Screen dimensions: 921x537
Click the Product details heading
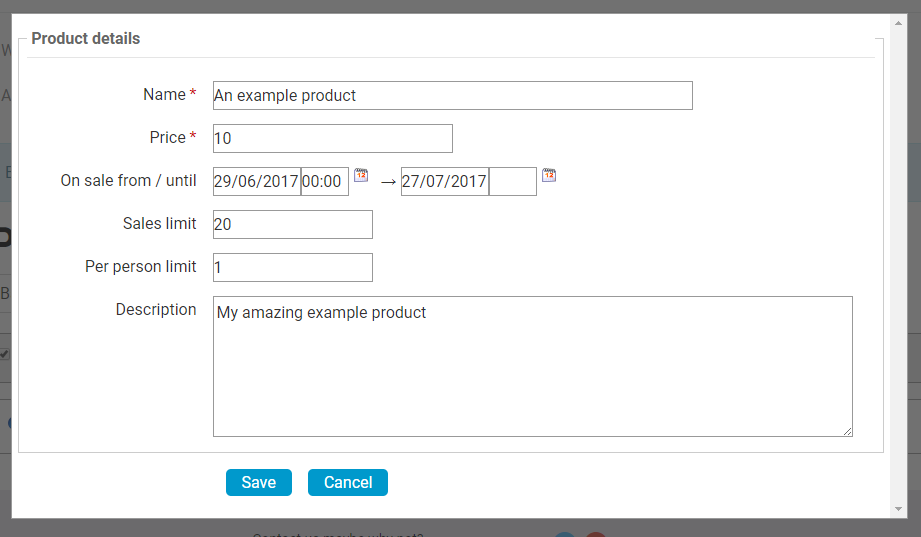86,39
